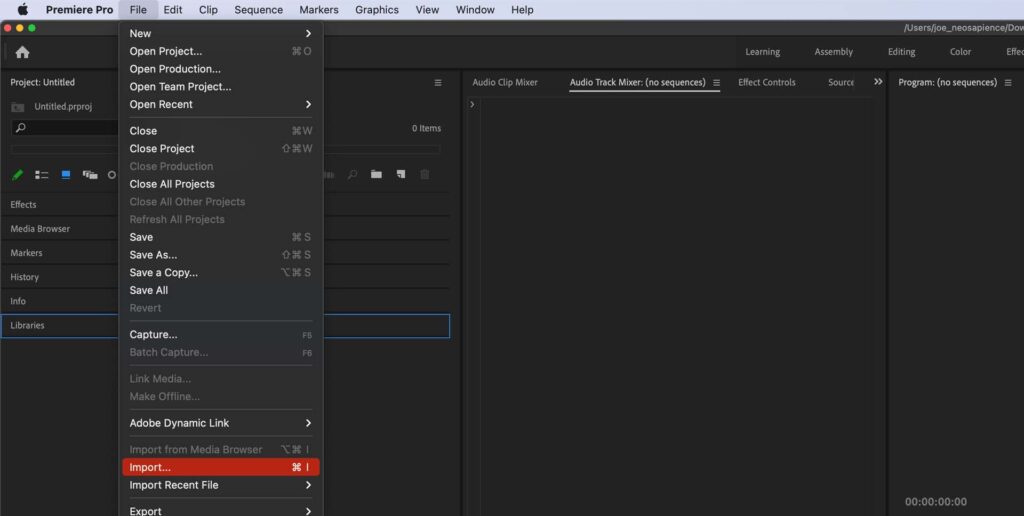Choose Capture... in File menu
Screen dimensions: 1024x516
pyautogui.click(x=221, y=334)
